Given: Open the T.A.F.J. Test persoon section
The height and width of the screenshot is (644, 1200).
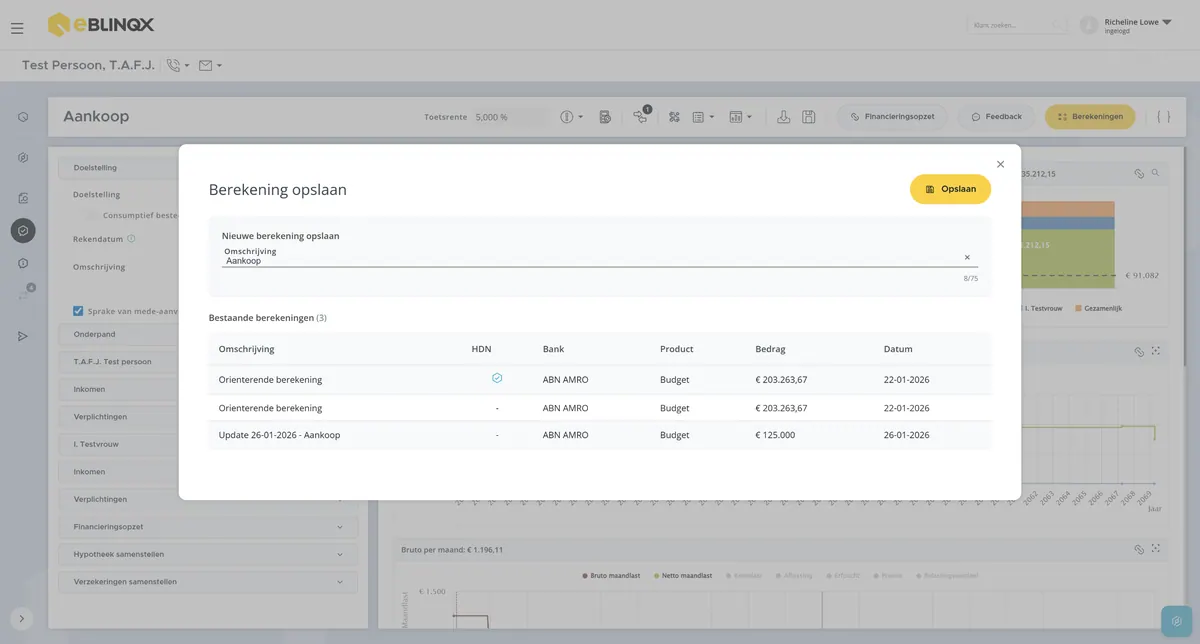Looking at the screenshot, I should click(x=208, y=362).
